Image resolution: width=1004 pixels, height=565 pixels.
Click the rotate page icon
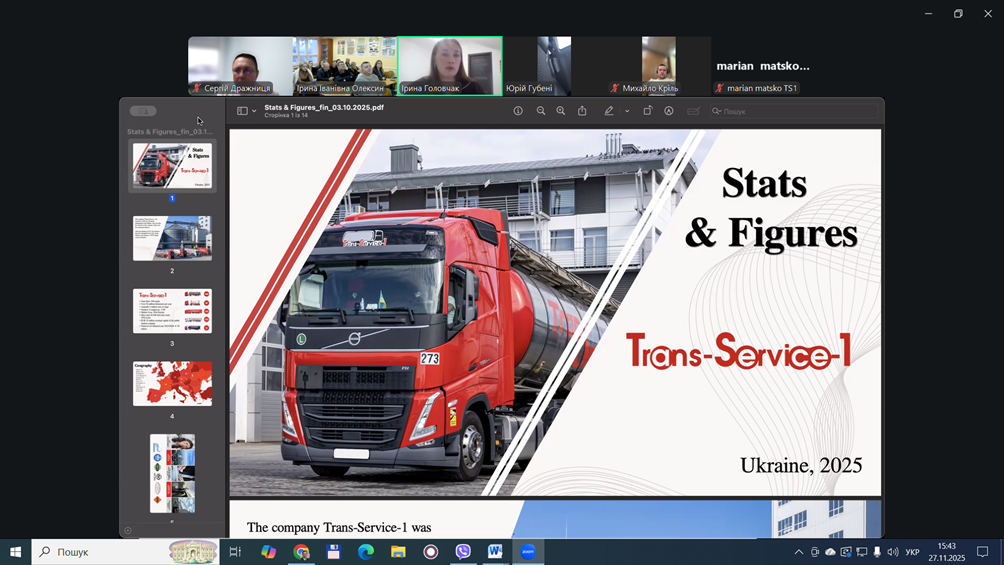coord(647,111)
